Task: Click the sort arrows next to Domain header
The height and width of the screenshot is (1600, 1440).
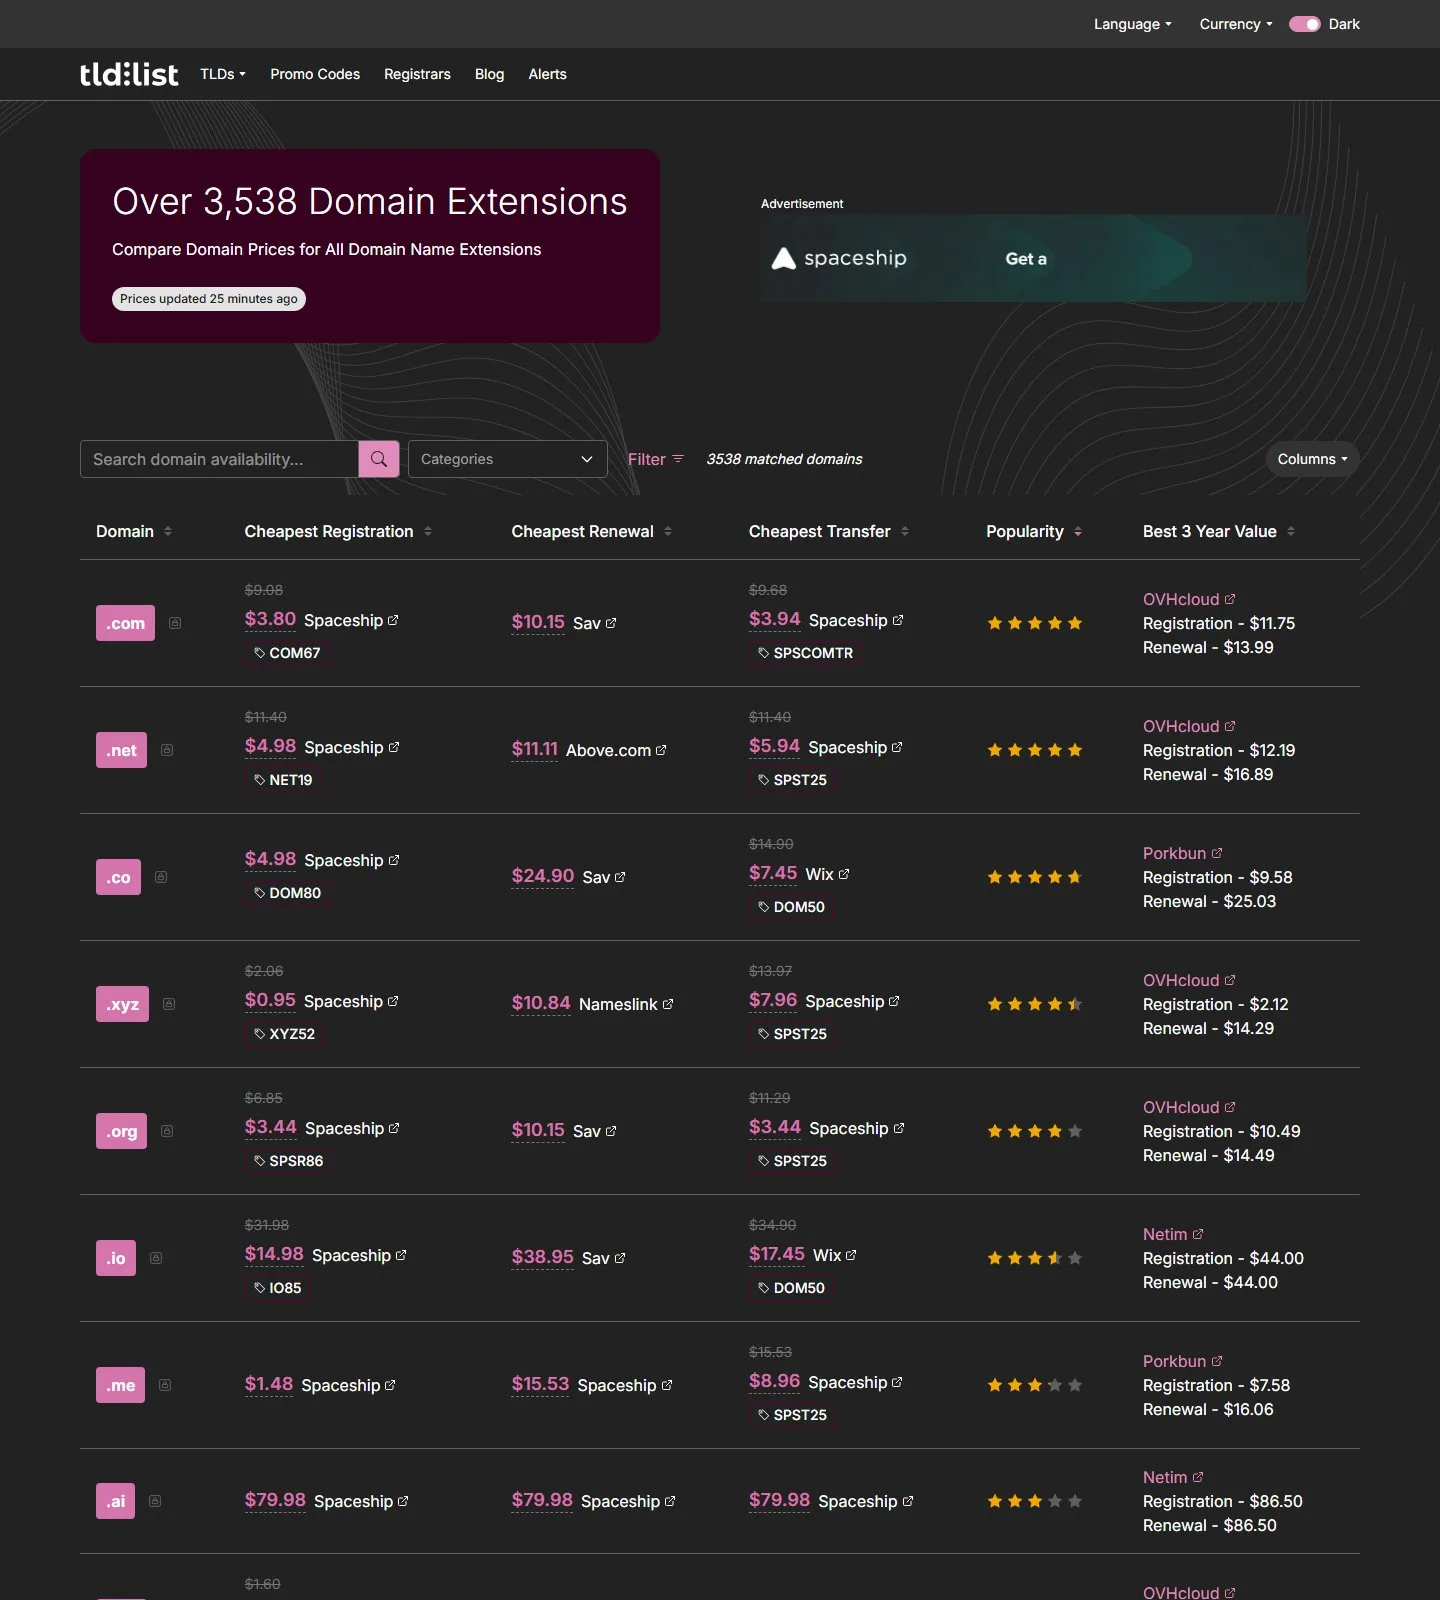Action: [x=168, y=531]
